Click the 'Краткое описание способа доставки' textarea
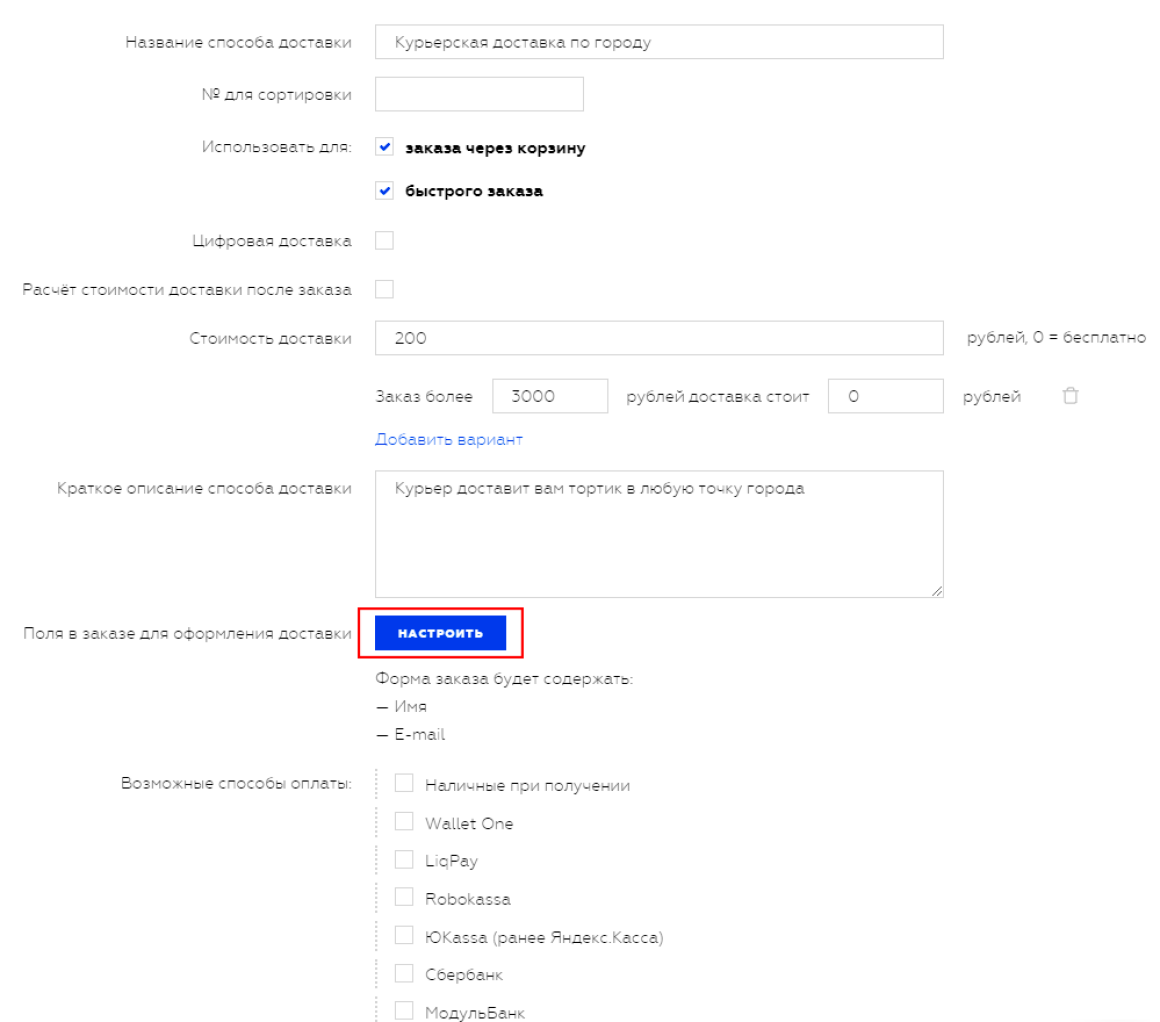 click(x=658, y=534)
